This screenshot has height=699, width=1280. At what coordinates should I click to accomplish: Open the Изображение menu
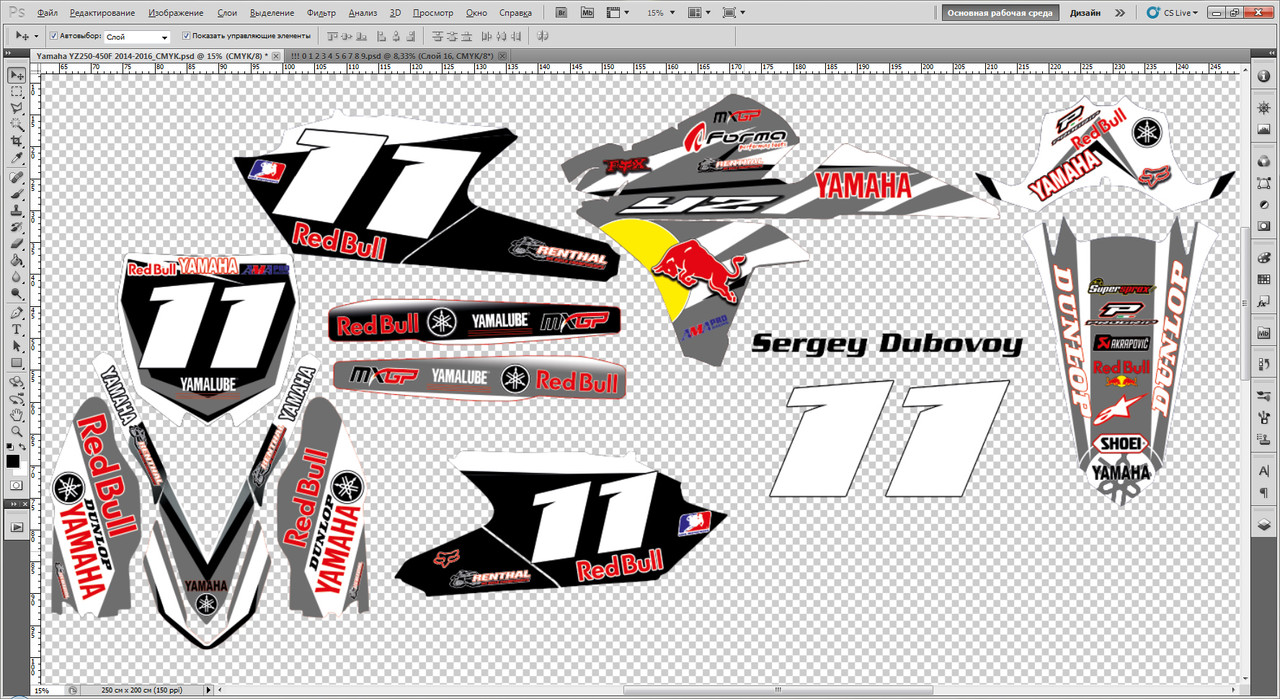176,13
